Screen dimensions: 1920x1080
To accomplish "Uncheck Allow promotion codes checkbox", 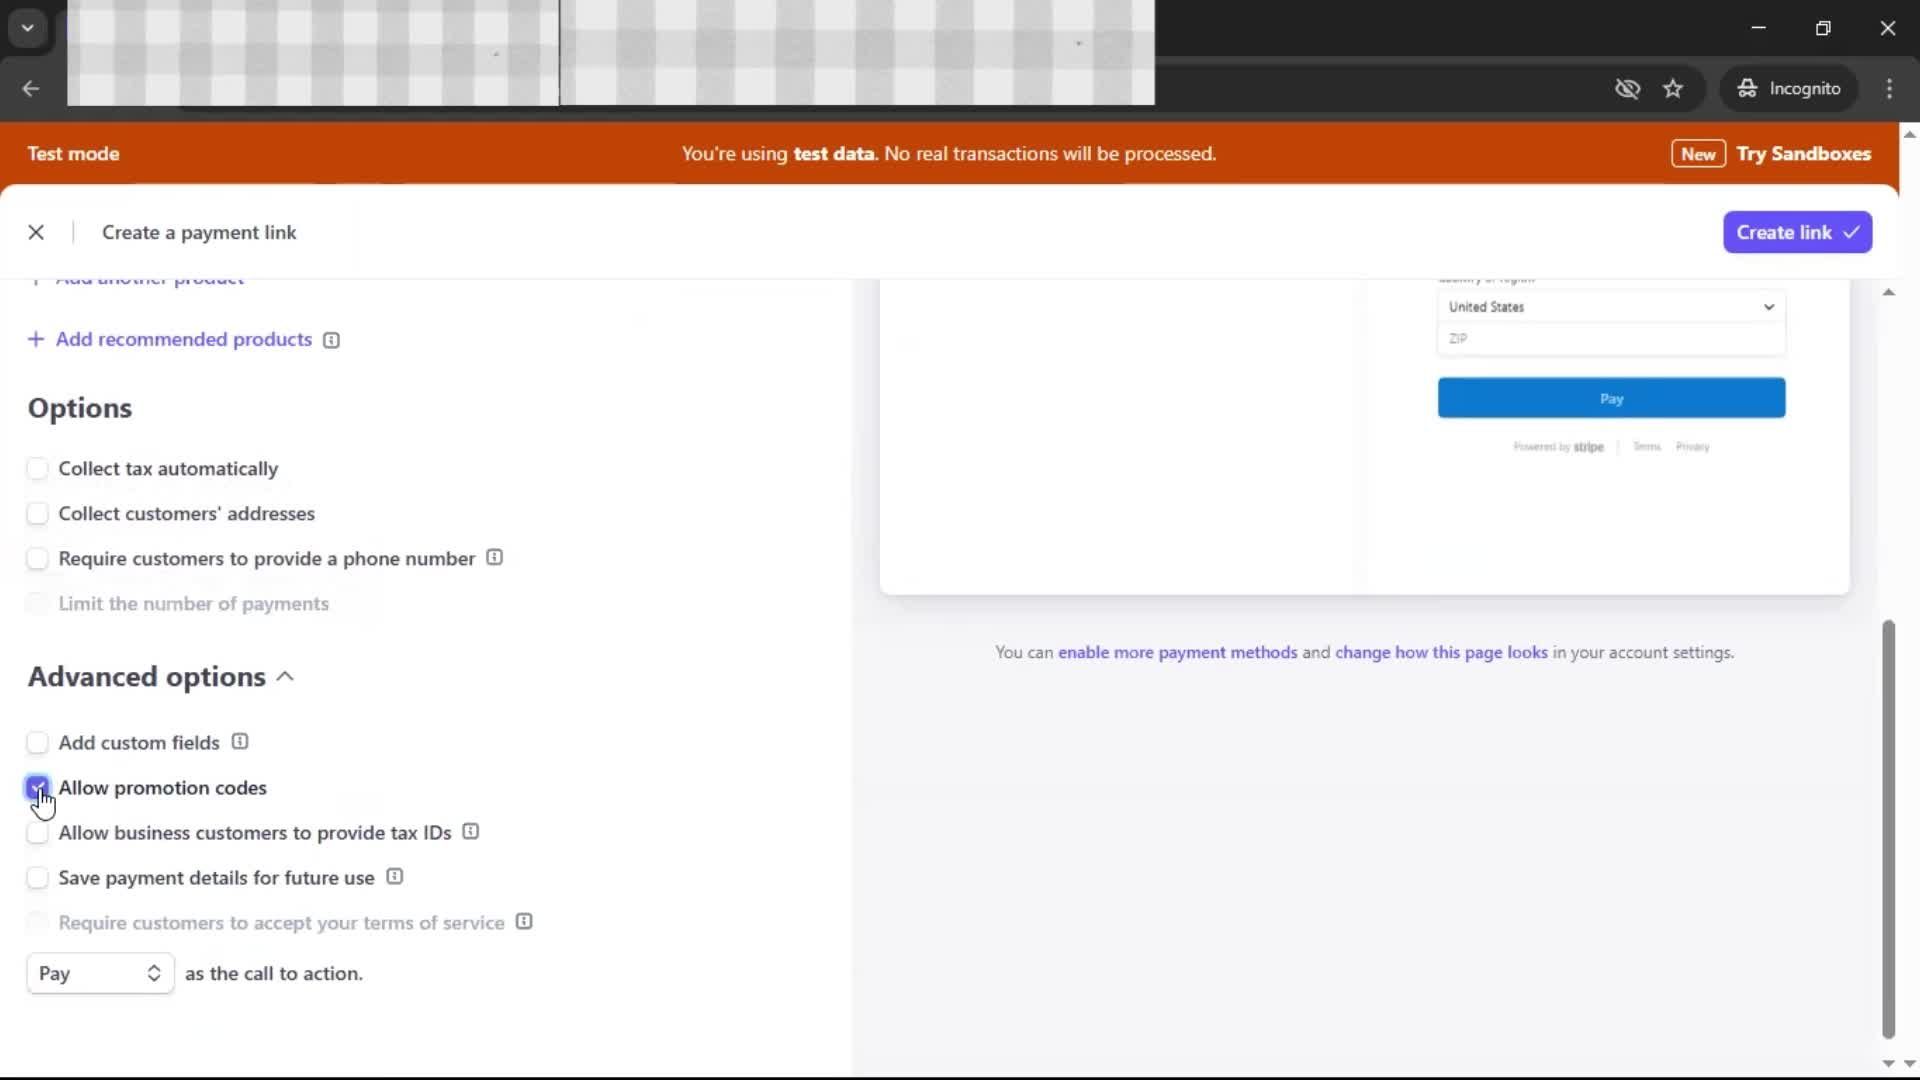I will (37, 788).
